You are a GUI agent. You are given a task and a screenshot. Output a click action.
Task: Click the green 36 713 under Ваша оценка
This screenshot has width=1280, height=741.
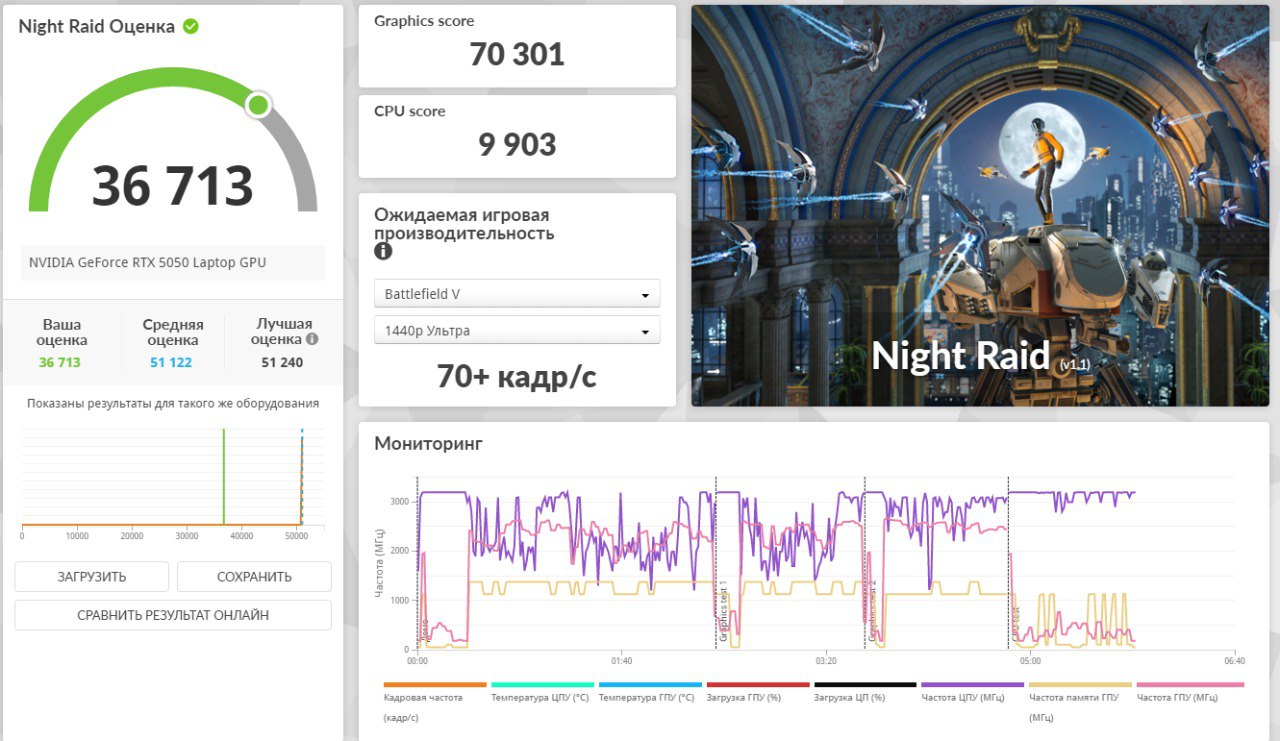[x=60, y=362]
